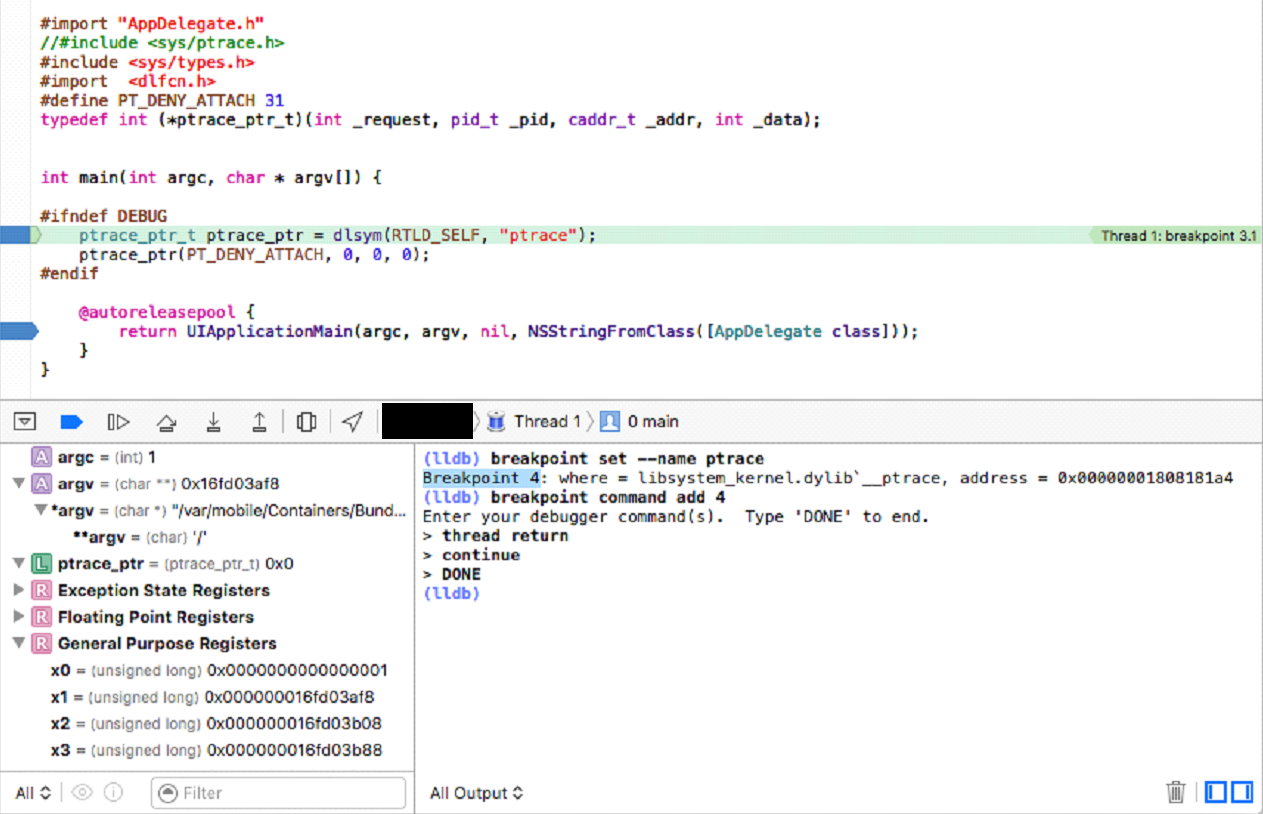Click the '<dlfcn.h>' import
Viewport: 1263px width, 814px height.
tap(171, 81)
